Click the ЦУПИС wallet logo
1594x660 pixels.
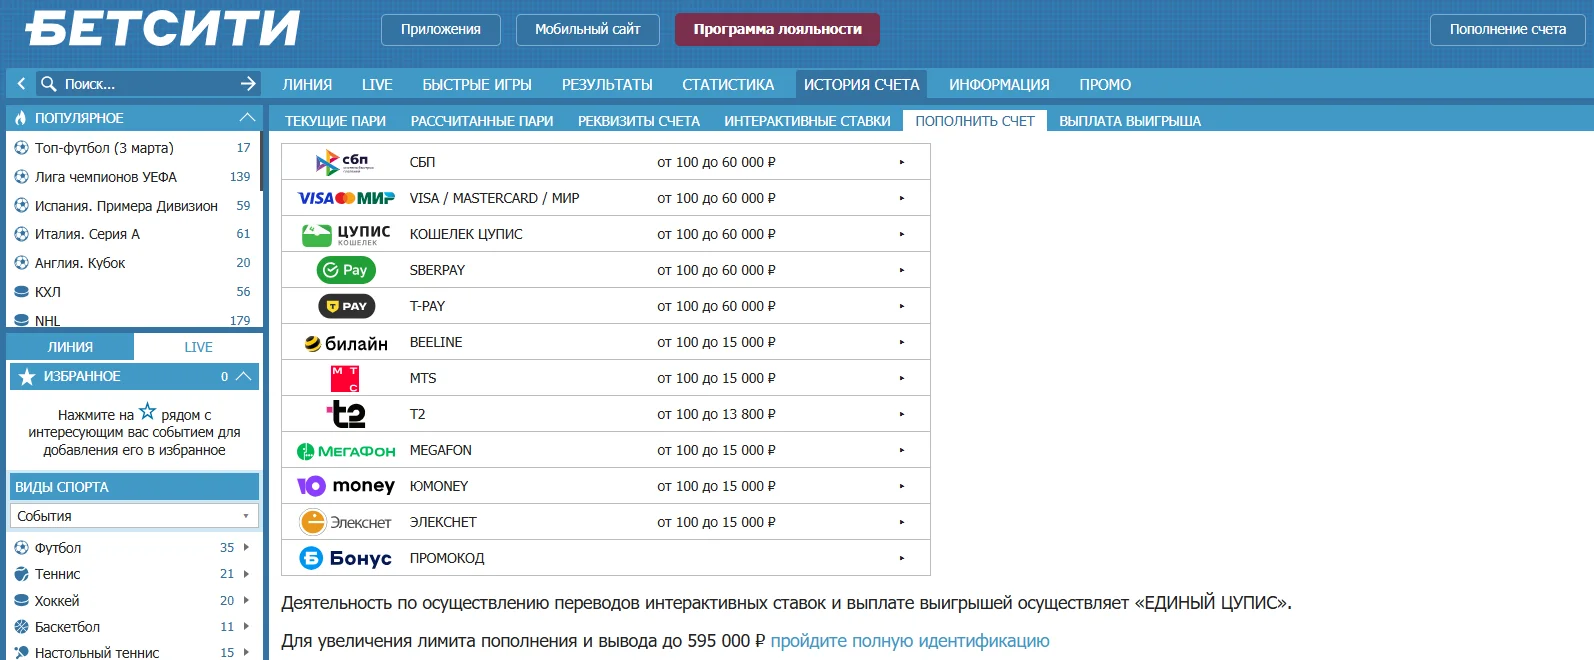346,234
